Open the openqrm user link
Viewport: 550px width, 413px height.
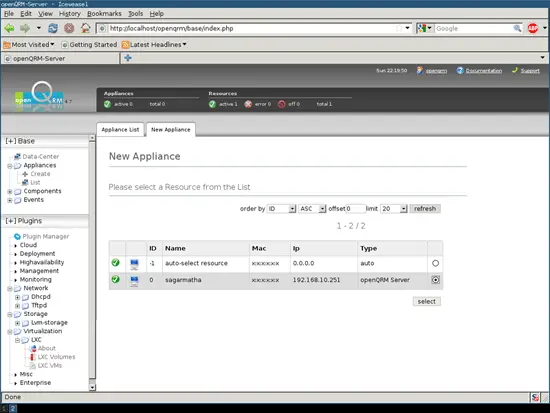click(436, 71)
